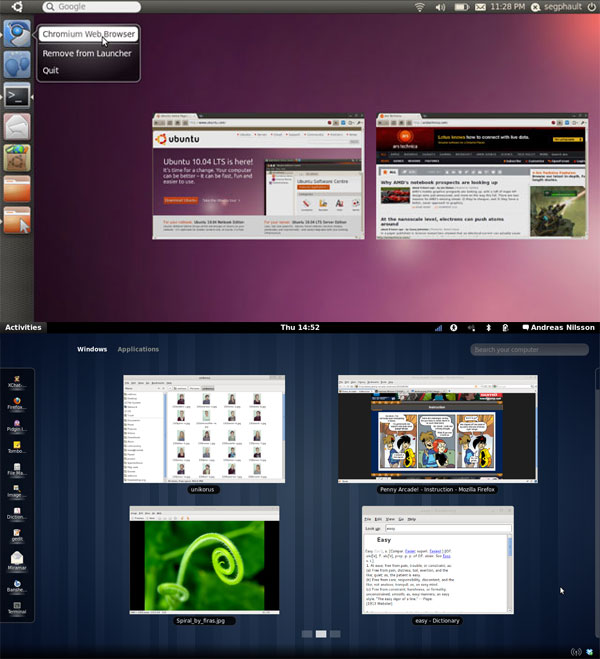
Task: Click the unikorus window label
Action: [203, 490]
